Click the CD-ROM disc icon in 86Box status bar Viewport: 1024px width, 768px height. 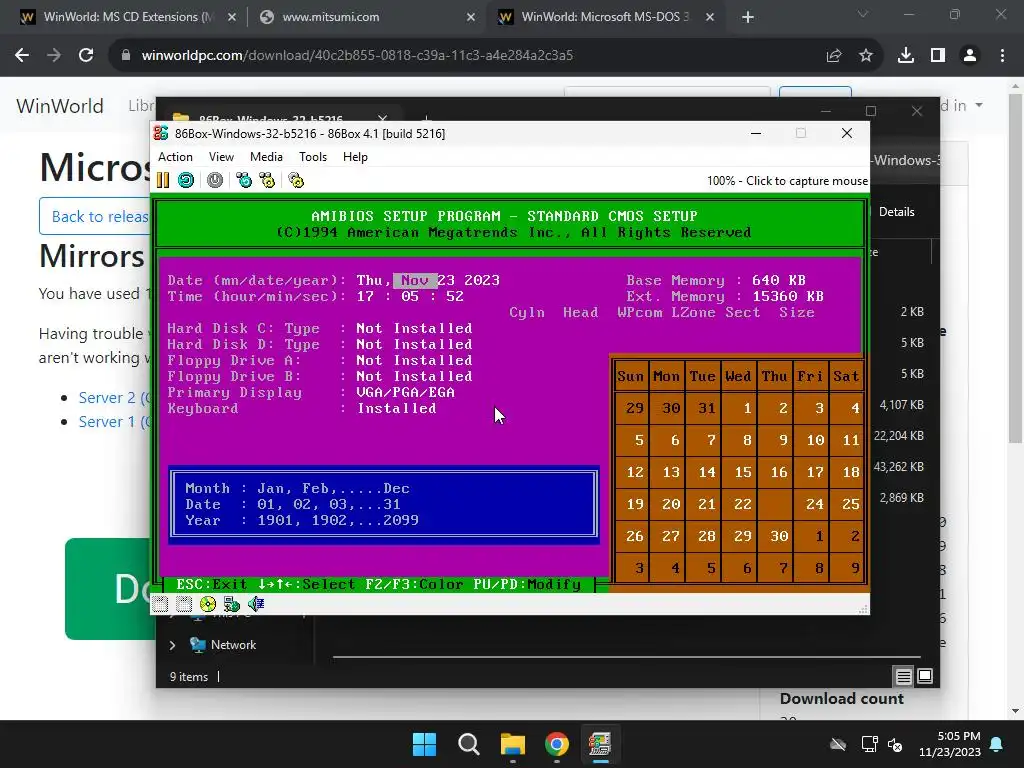coord(208,604)
